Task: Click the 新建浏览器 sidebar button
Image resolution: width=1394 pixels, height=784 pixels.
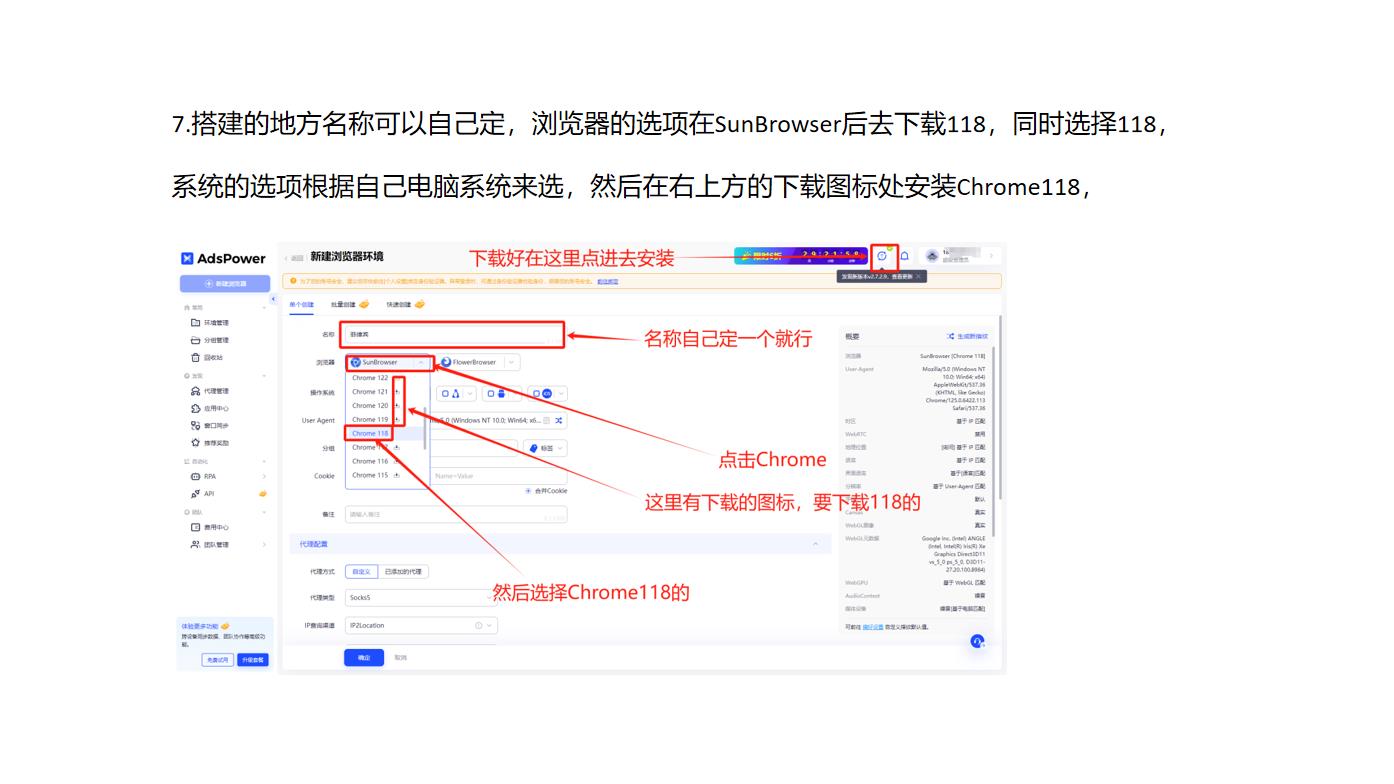Action: click(x=225, y=284)
